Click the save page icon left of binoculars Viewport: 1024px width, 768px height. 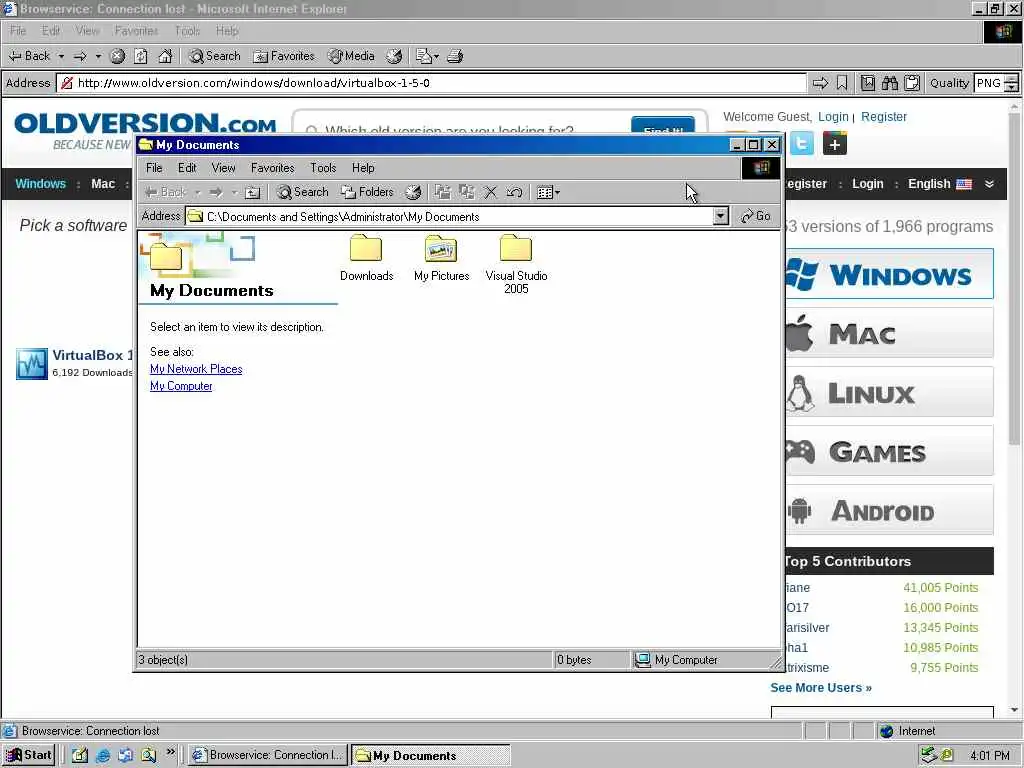[x=867, y=83]
